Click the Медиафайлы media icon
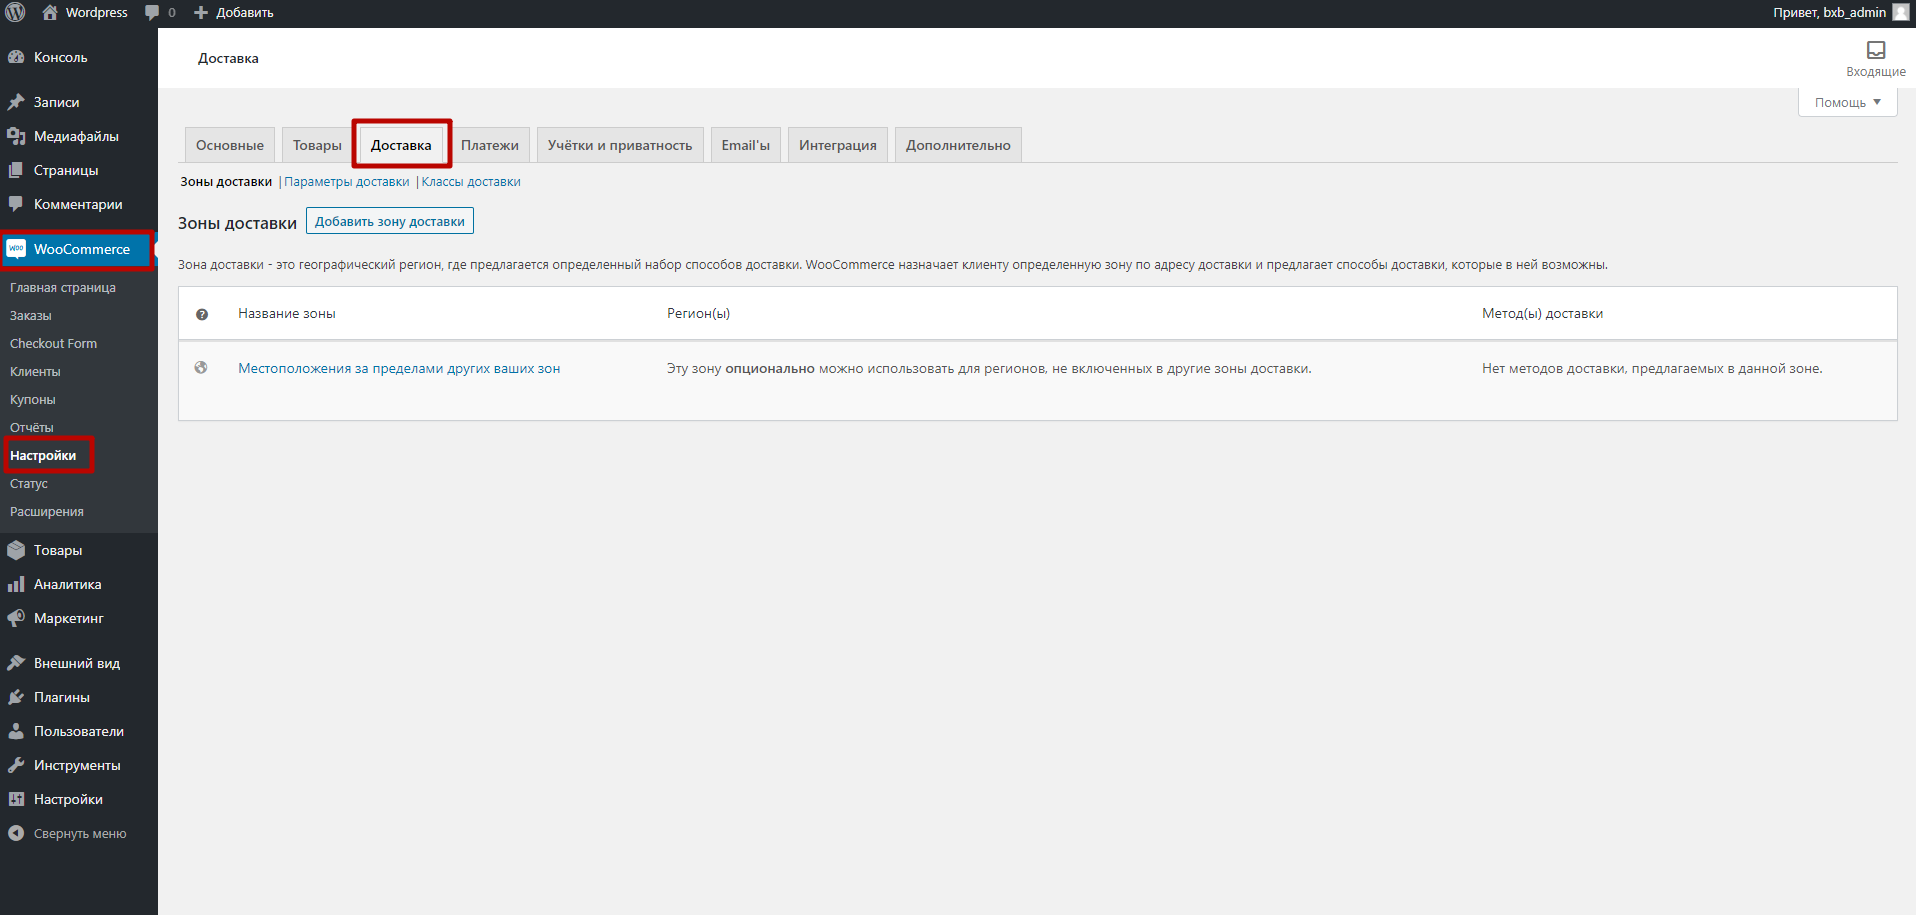 (16, 136)
